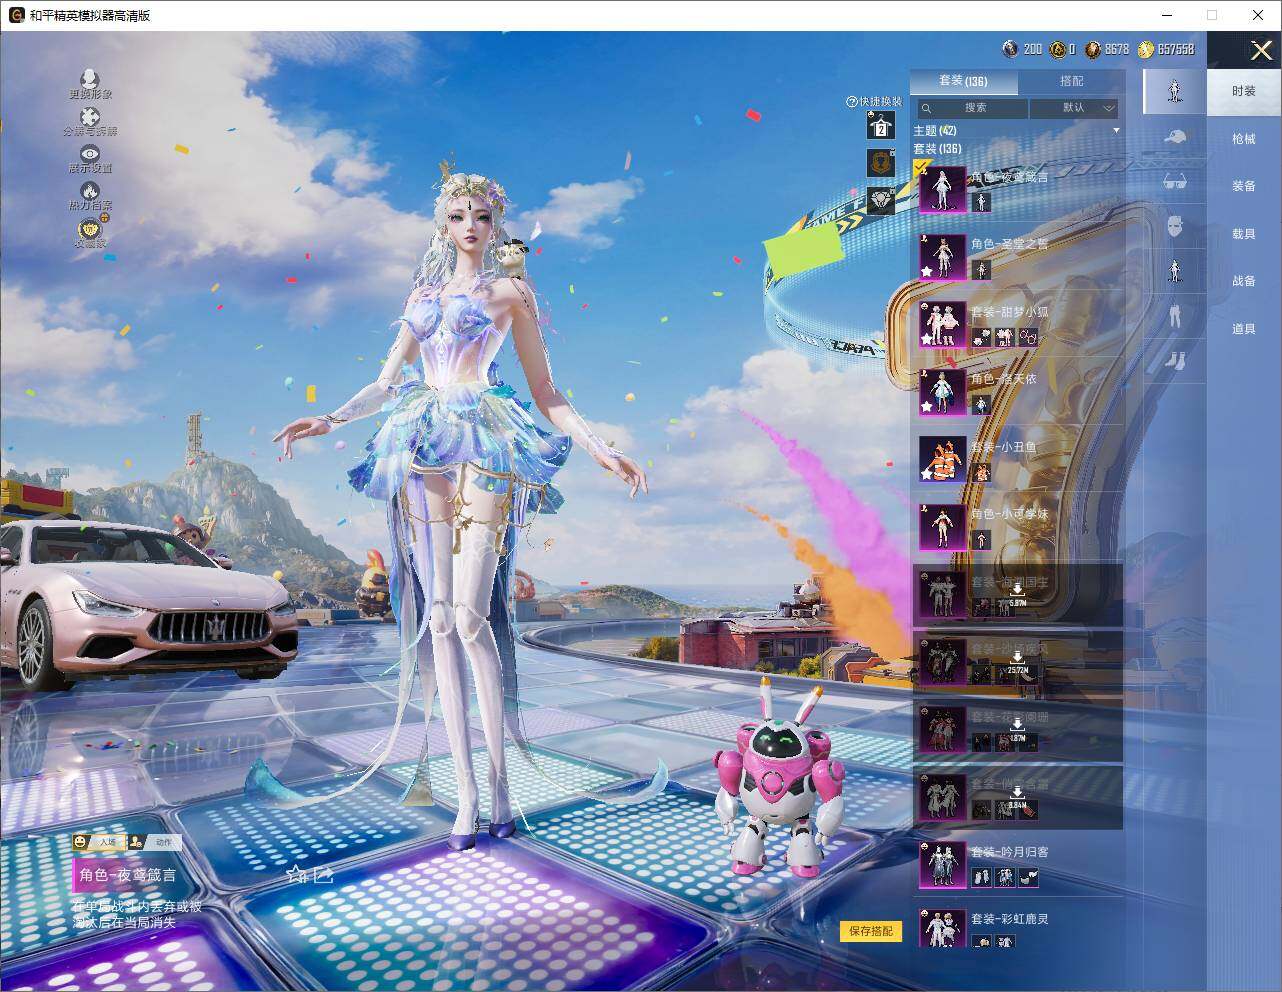
Task: Open the 时装 side menu
Action: click(x=1244, y=91)
